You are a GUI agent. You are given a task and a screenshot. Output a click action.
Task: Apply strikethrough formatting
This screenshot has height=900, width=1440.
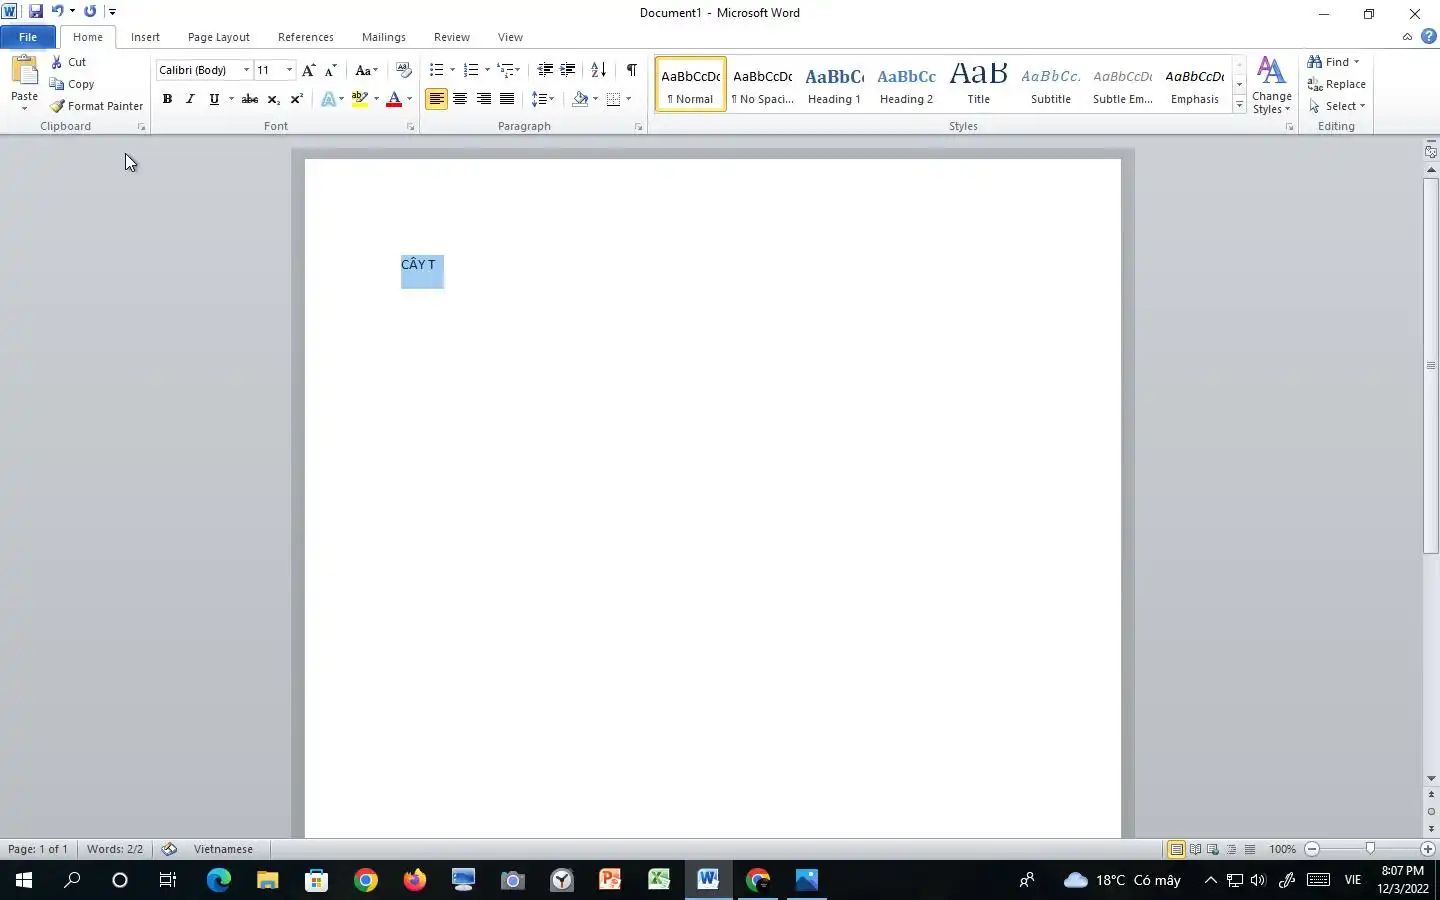point(250,99)
